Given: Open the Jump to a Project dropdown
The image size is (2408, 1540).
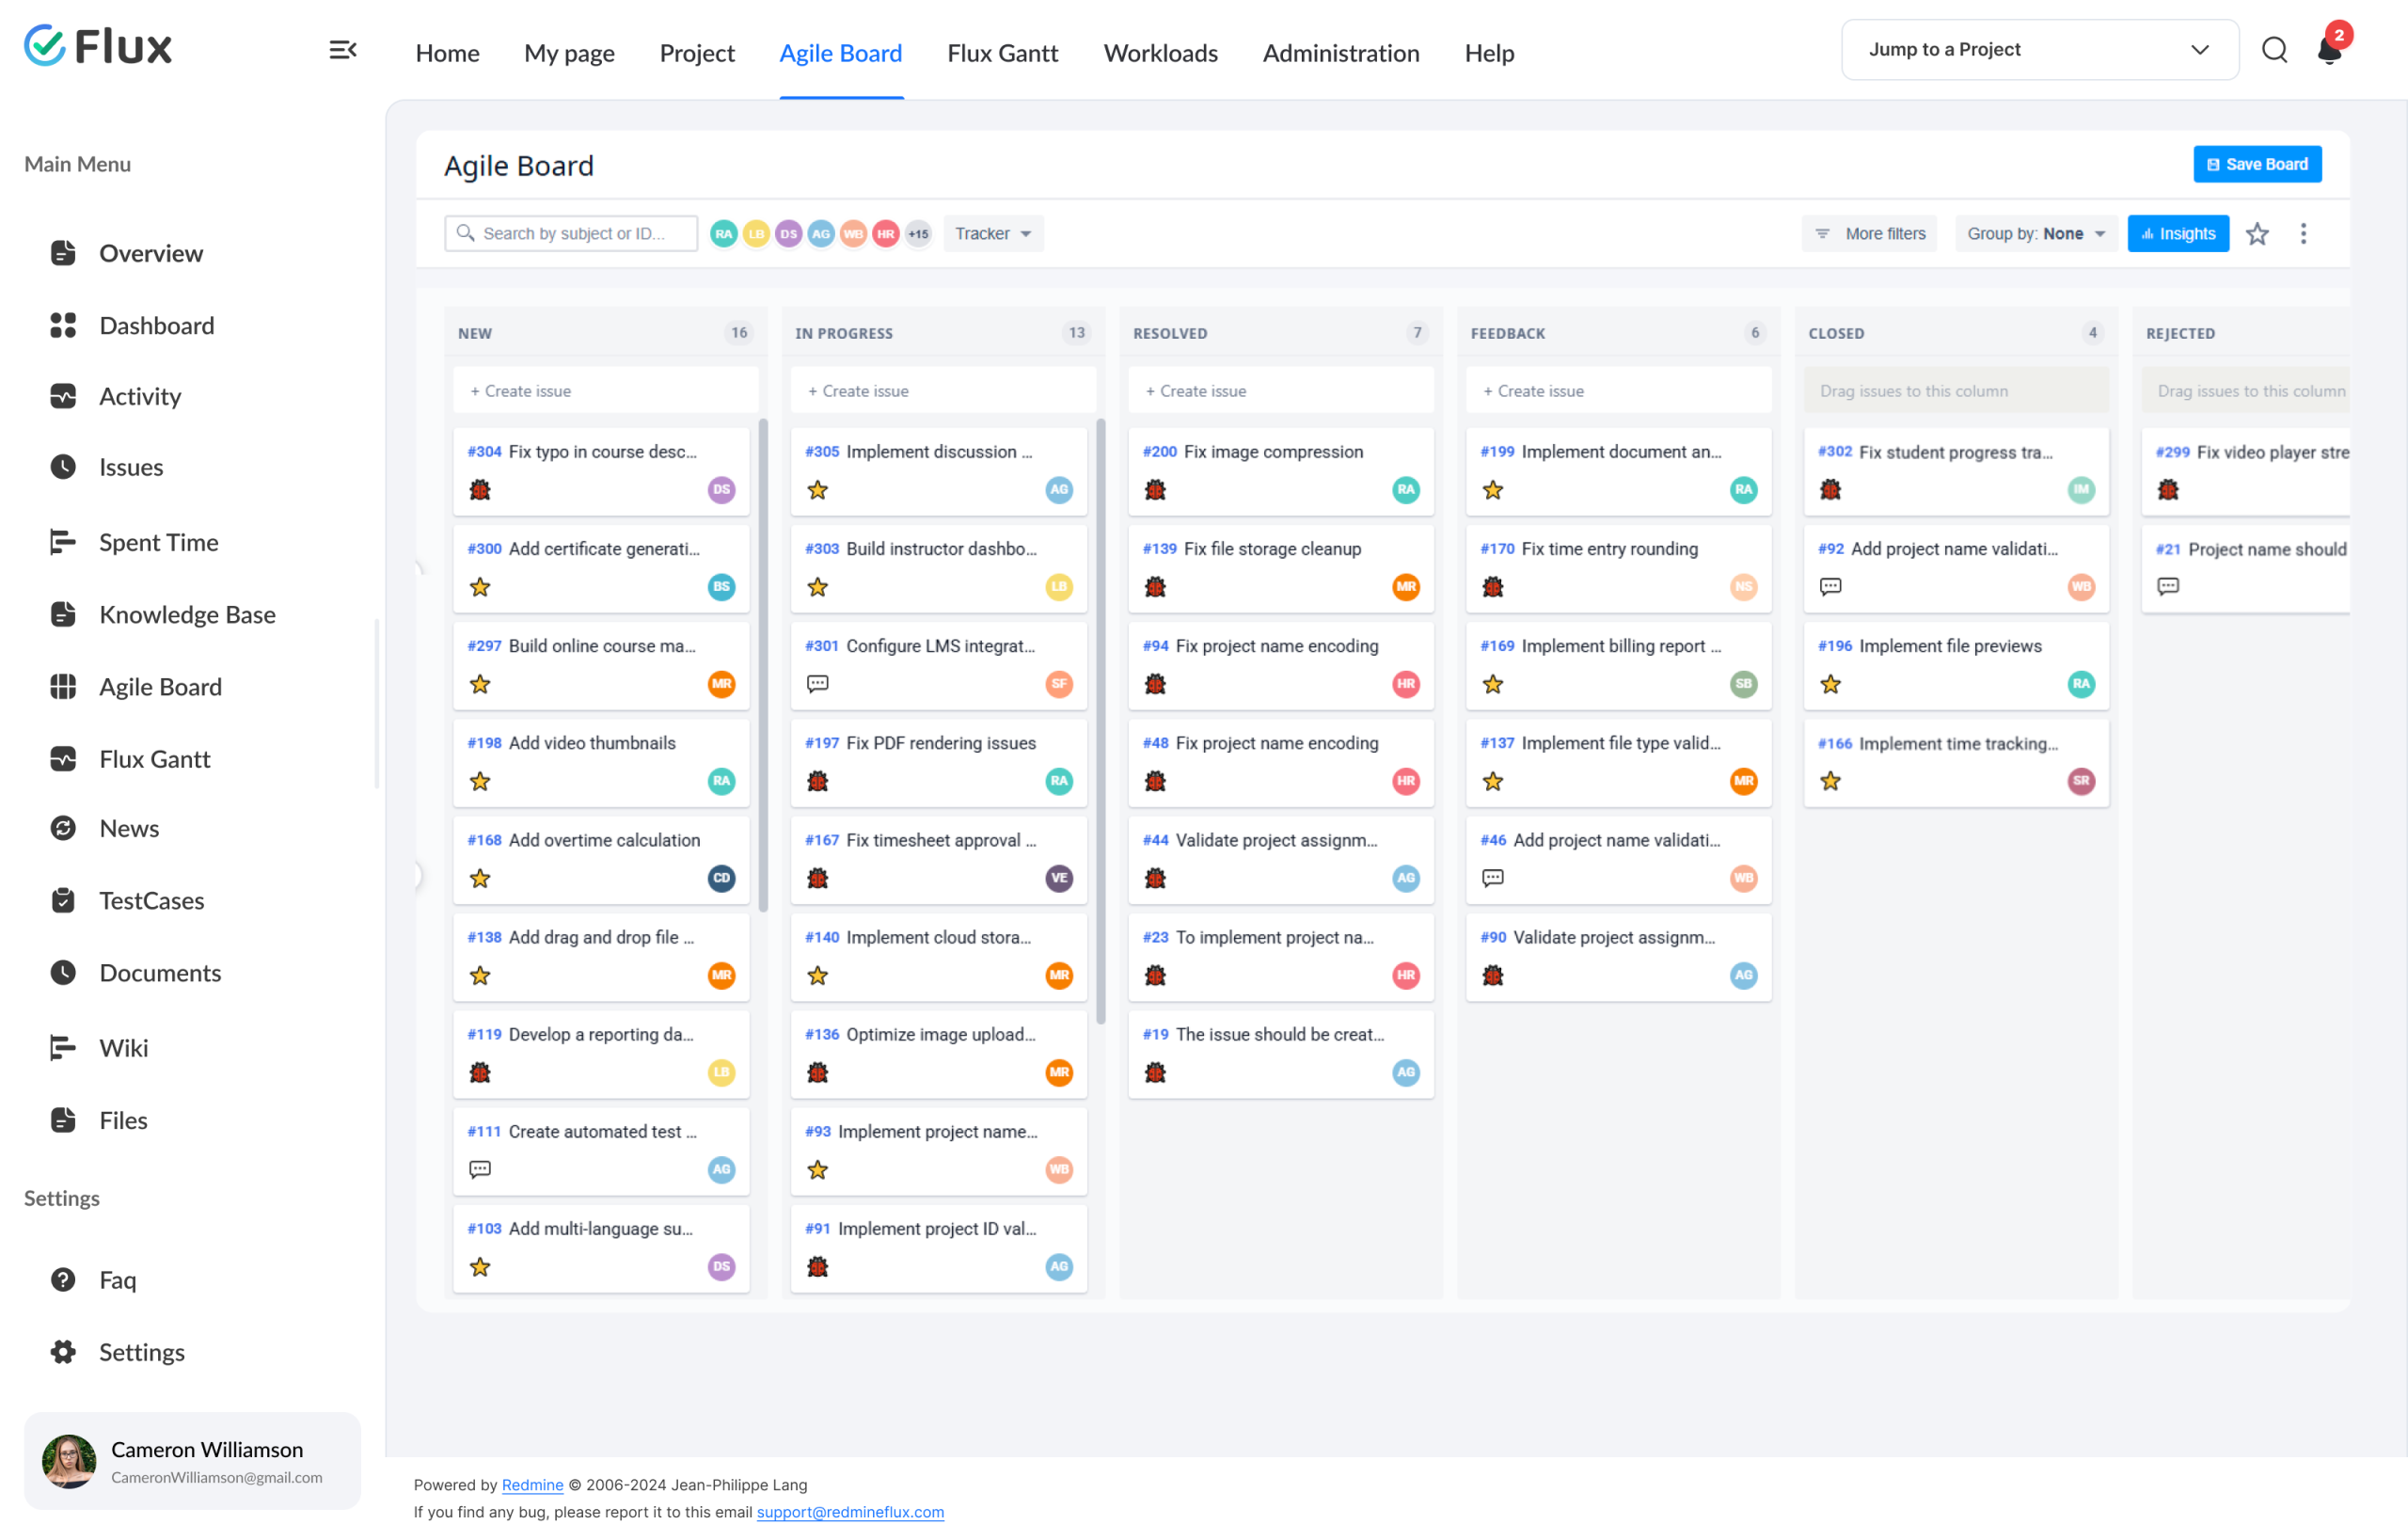Looking at the screenshot, I should click(x=2040, y=50).
